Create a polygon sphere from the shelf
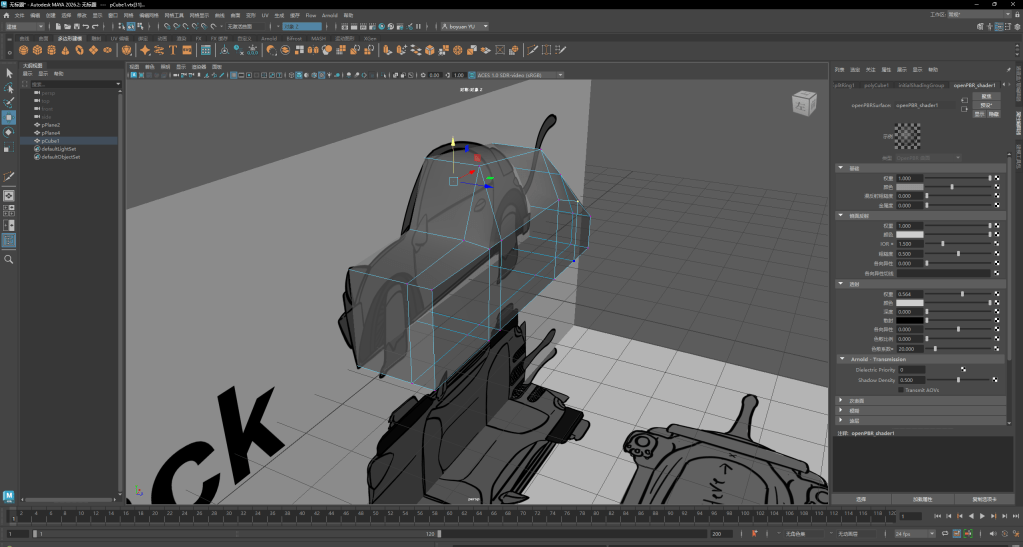1023x547 pixels. 24,50
